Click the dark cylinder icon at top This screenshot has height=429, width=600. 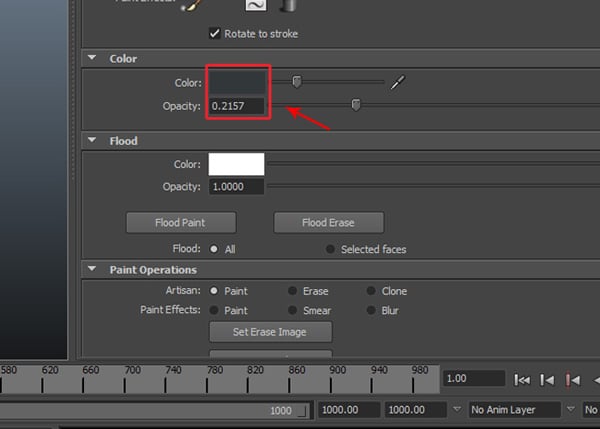287,6
